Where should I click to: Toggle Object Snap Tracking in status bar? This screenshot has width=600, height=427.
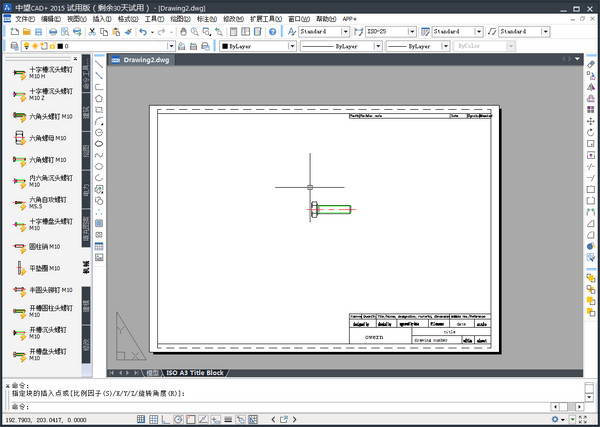coord(203,419)
